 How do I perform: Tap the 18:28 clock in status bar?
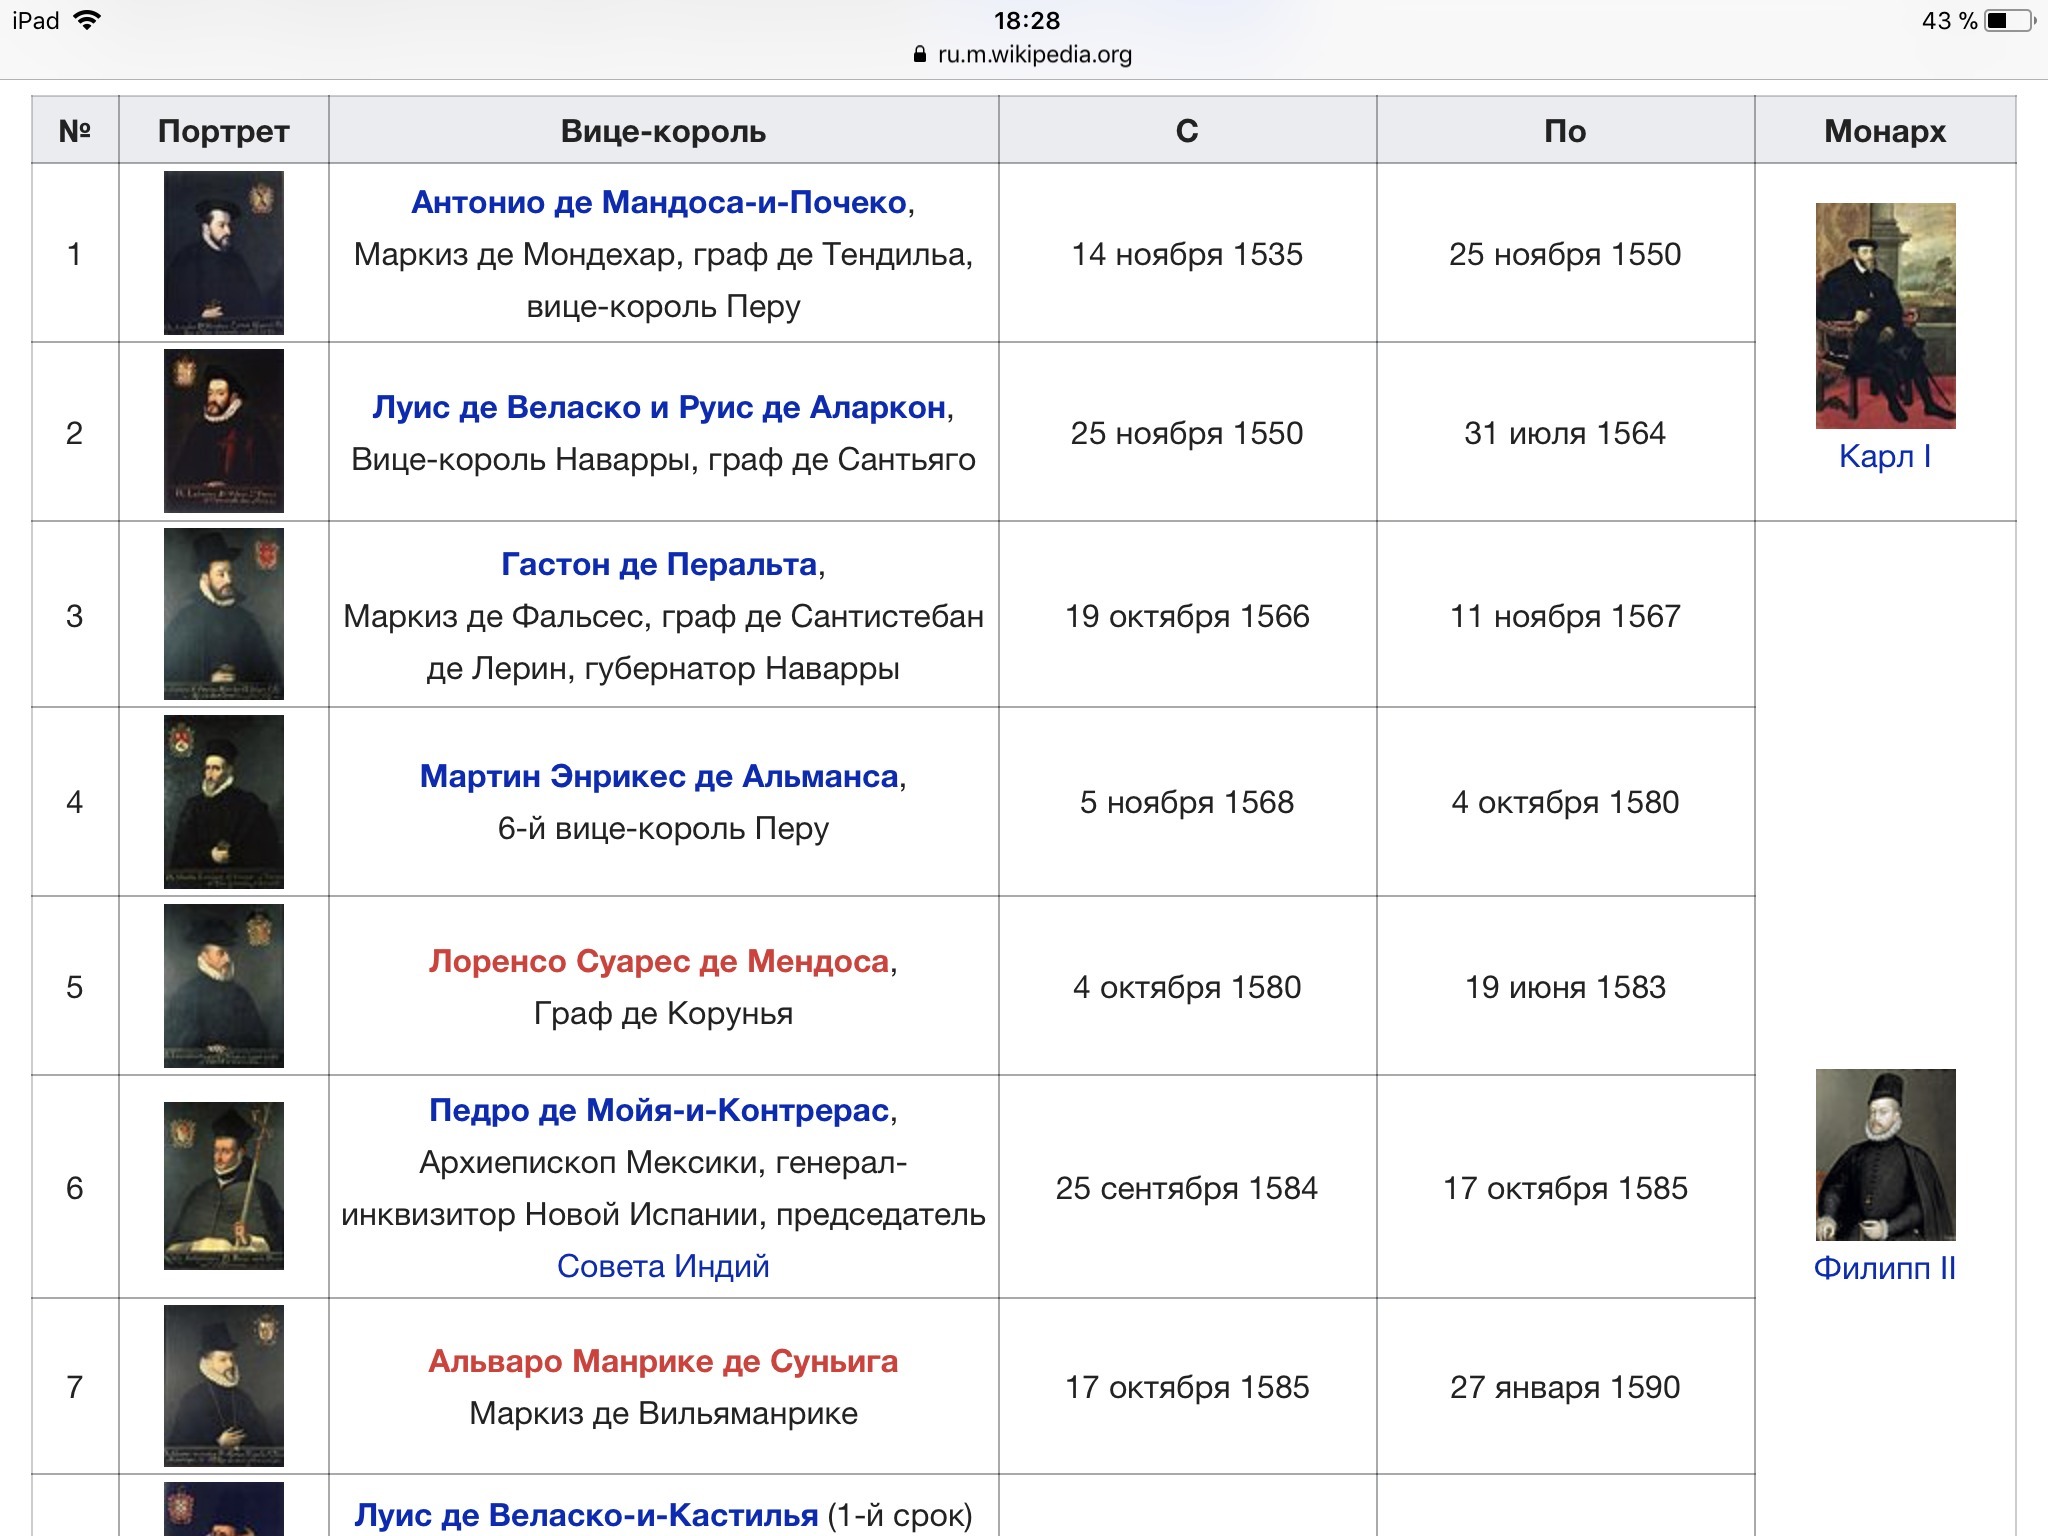(1026, 20)
